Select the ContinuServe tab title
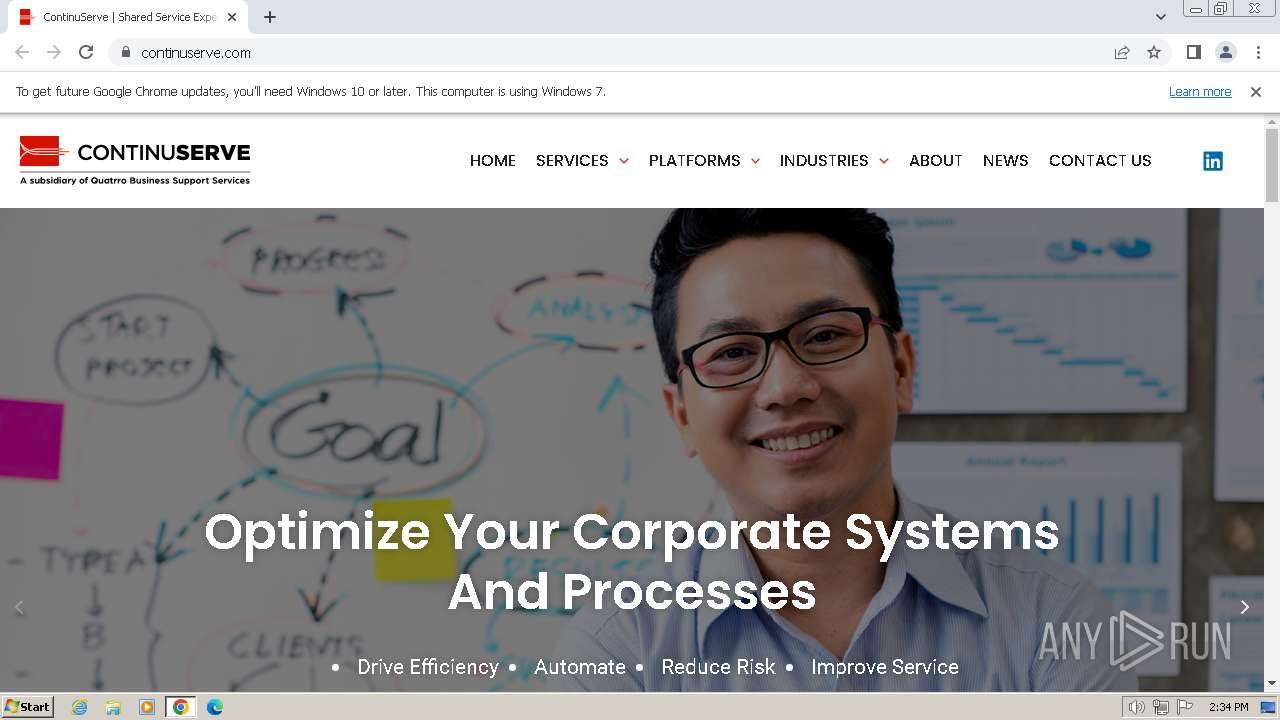The width and height of the screenshot is (1280, 720). (x=129, y=17)
